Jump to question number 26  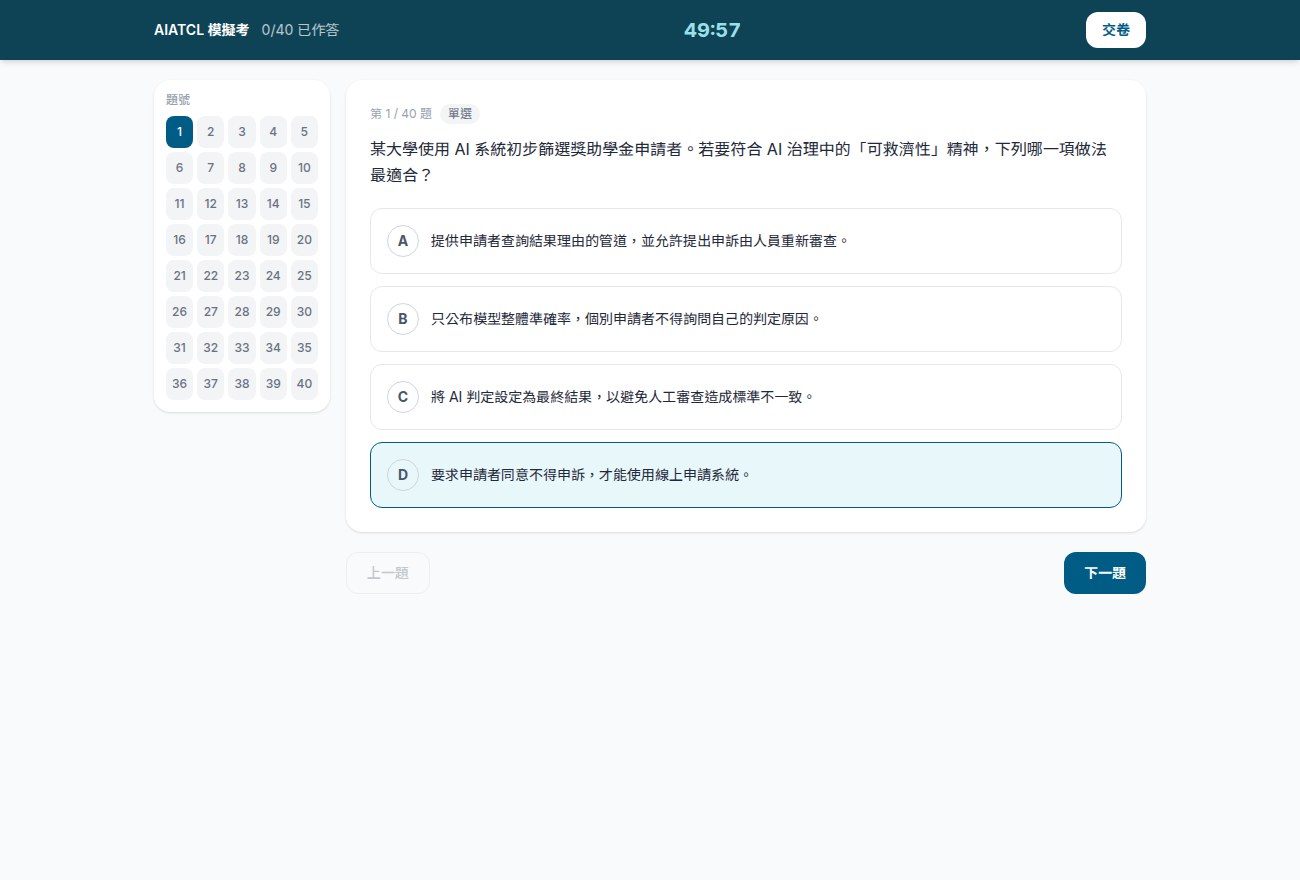pyautogui.click(x=179, y=312)
